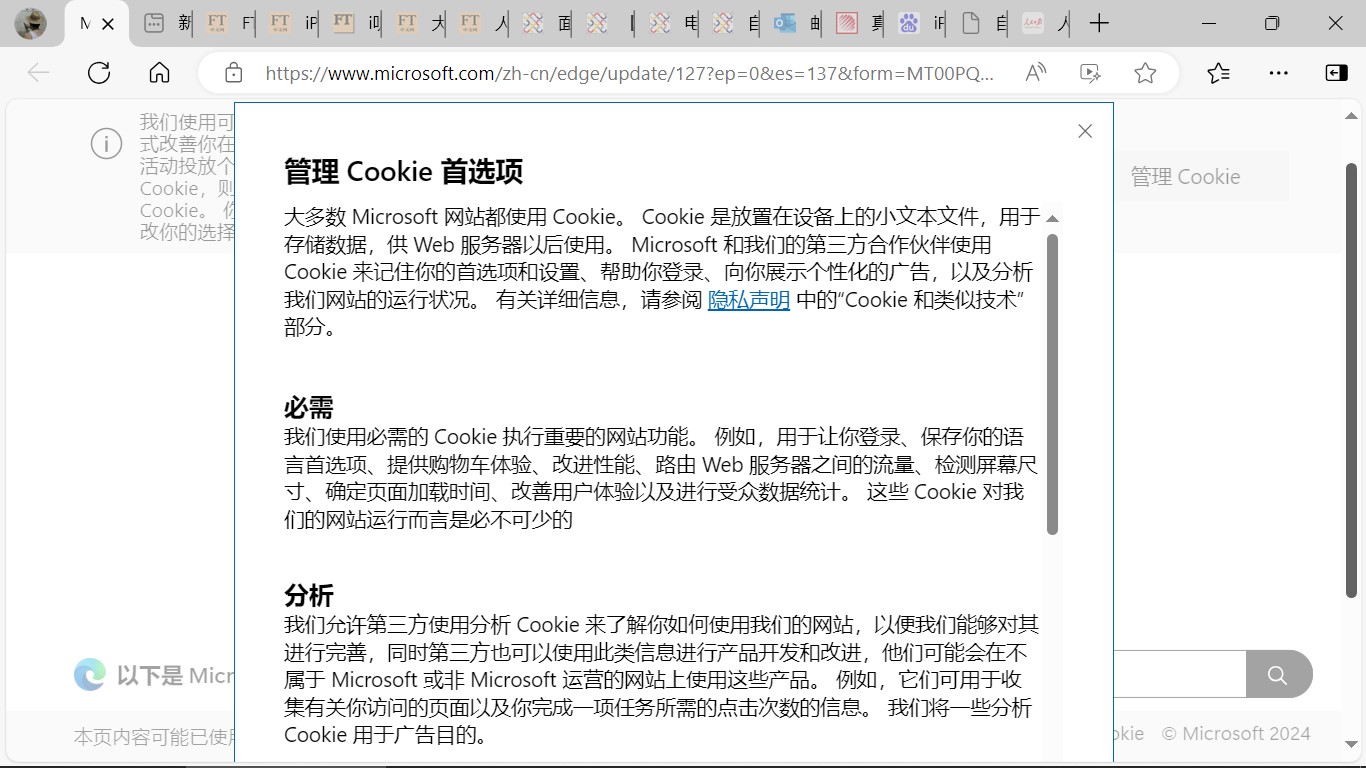Screen dimensions: 1366x768
Task: Switch to the Baidu paw tab
Action: click(924, 24)
